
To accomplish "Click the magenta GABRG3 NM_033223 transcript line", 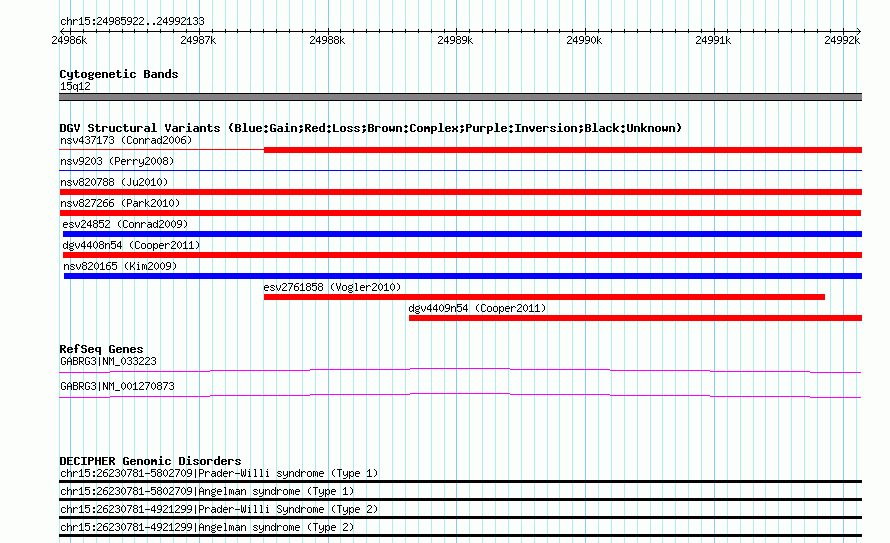I will click(x=460, y=371).
